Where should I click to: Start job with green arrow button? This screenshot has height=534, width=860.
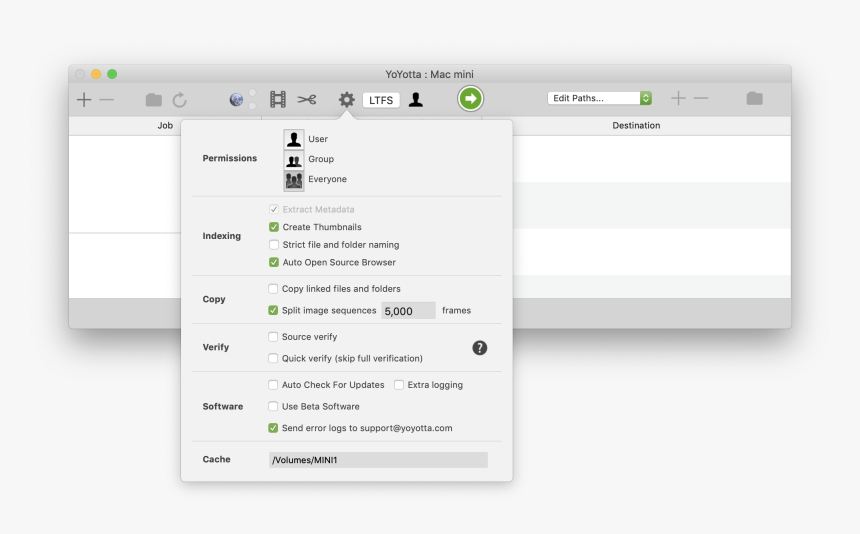pos(470,99)
